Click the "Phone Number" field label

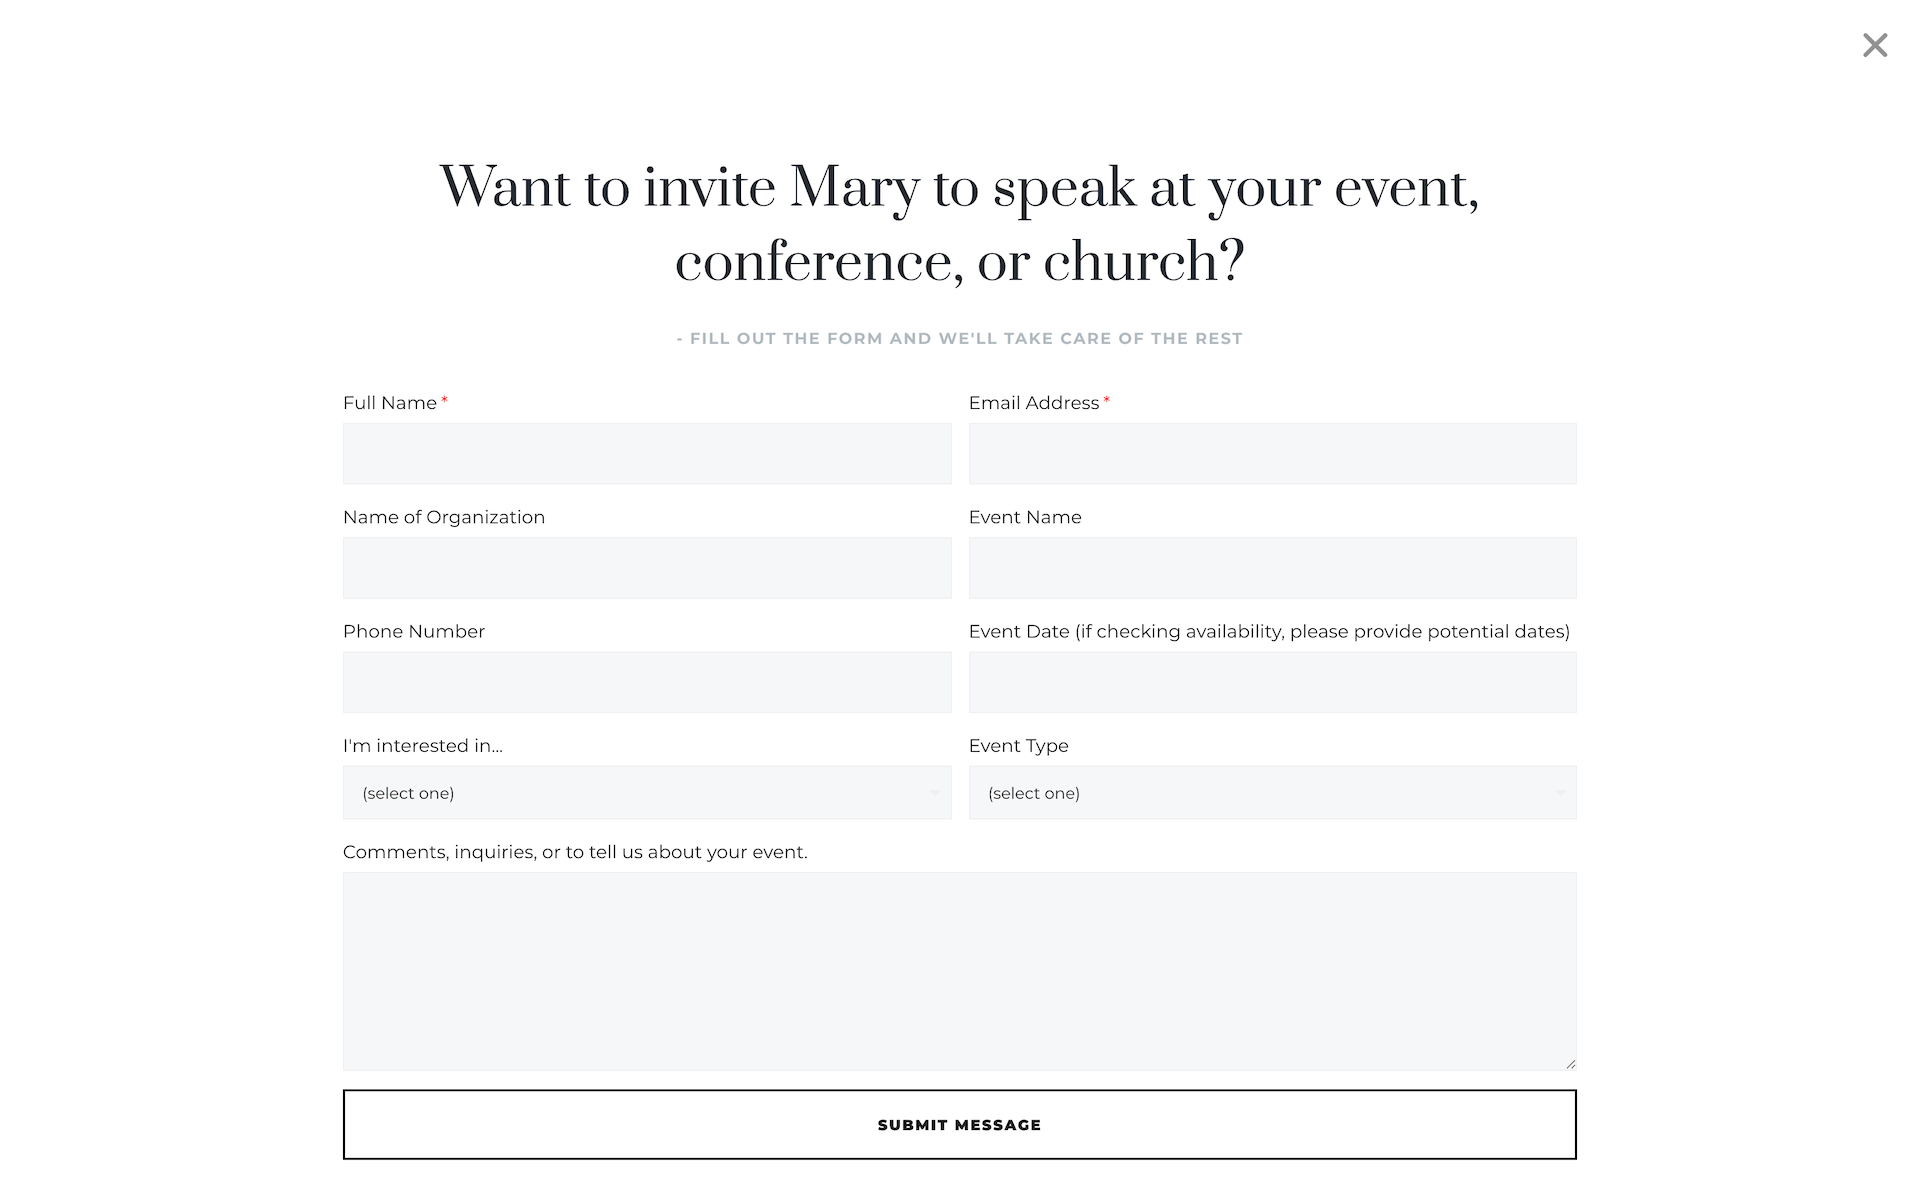pos(414,632)
